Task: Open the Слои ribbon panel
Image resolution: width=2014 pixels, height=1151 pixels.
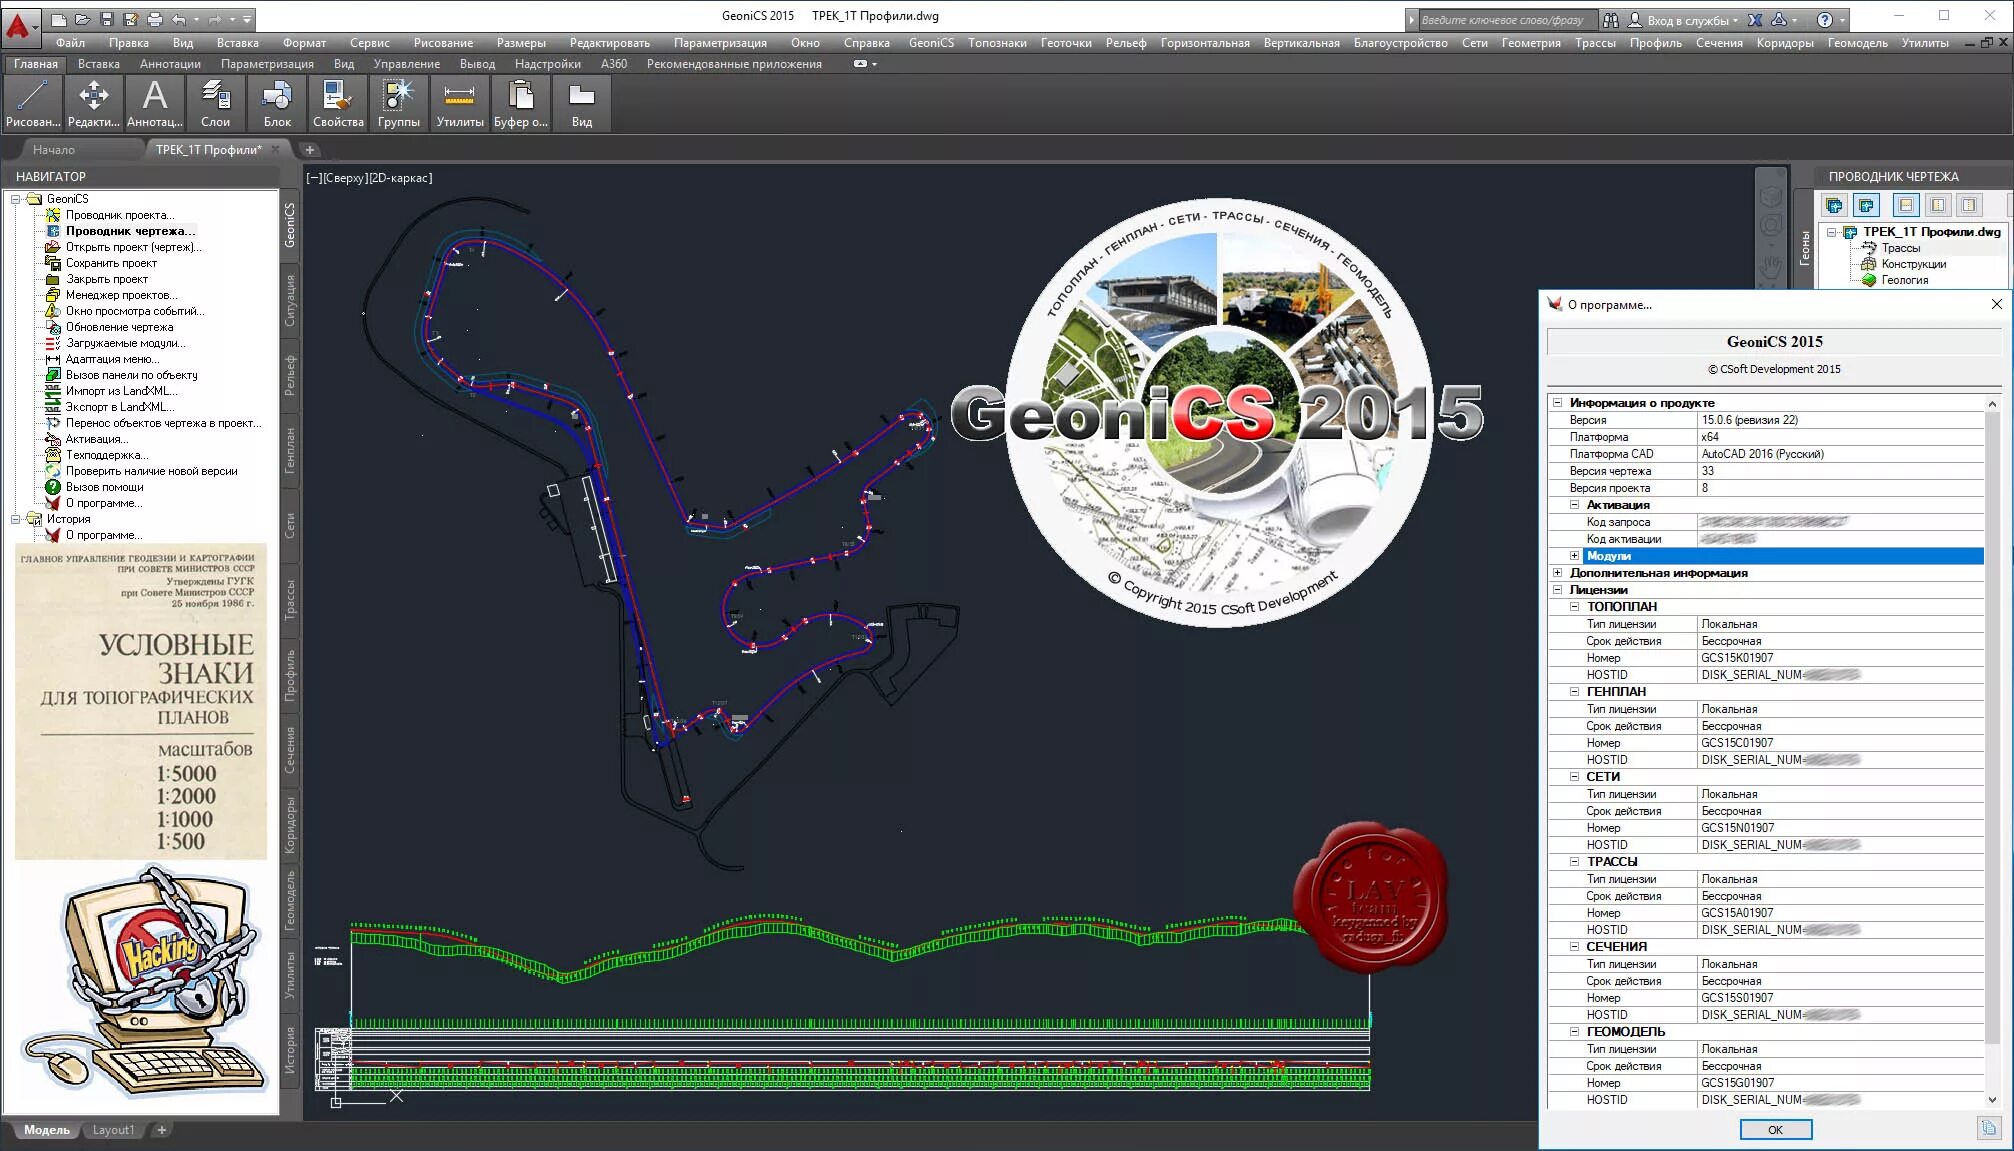Action: pyautogui.click(x=215, y=104)
